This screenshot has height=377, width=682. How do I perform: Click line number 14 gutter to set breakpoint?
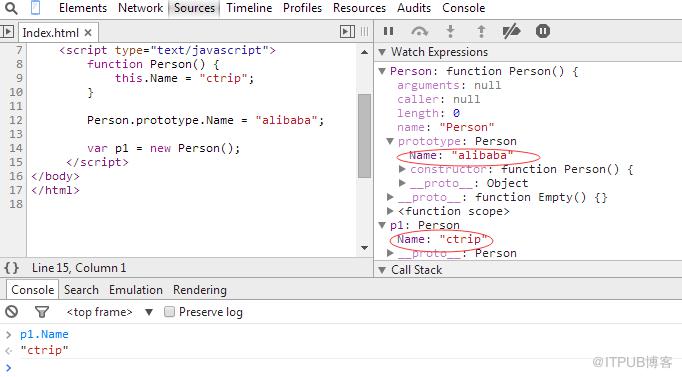(16, 148)
